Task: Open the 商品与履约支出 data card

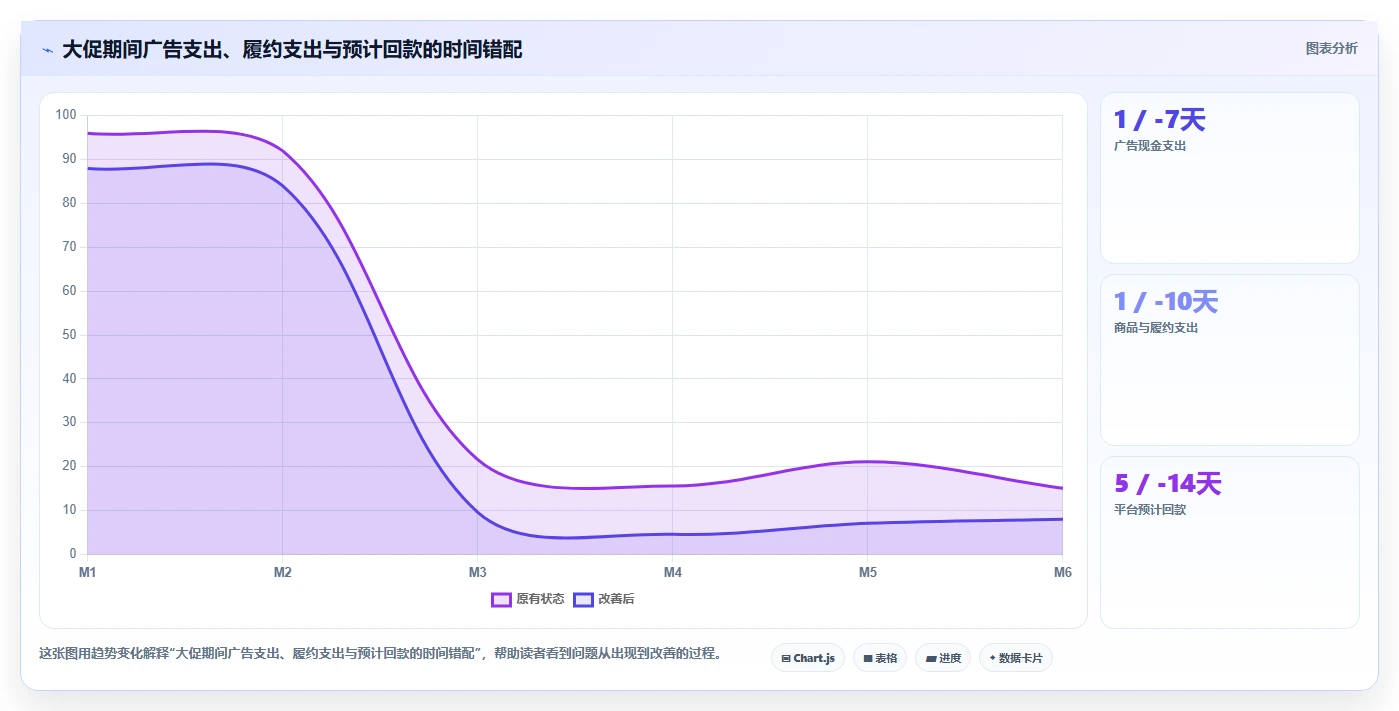Action: [1230, 360]
